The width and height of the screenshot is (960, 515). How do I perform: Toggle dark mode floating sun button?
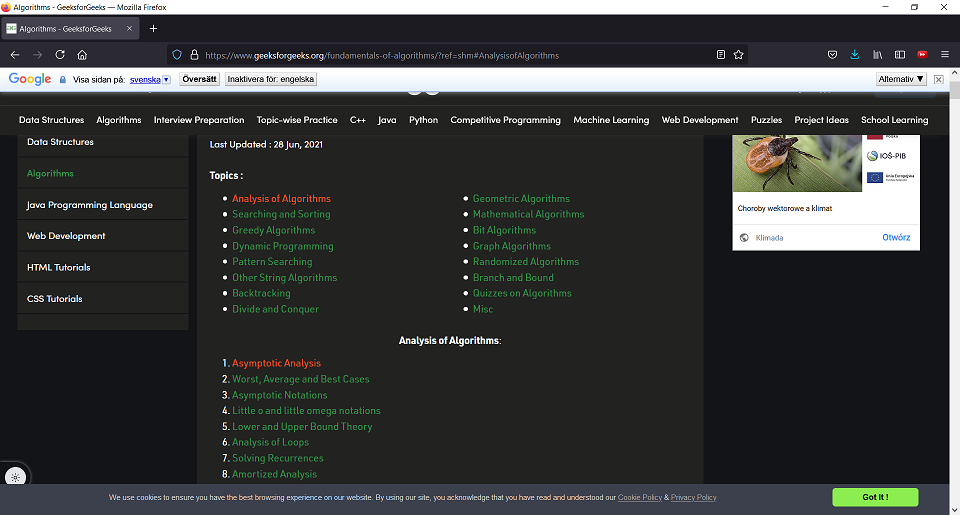pos(15,477)
